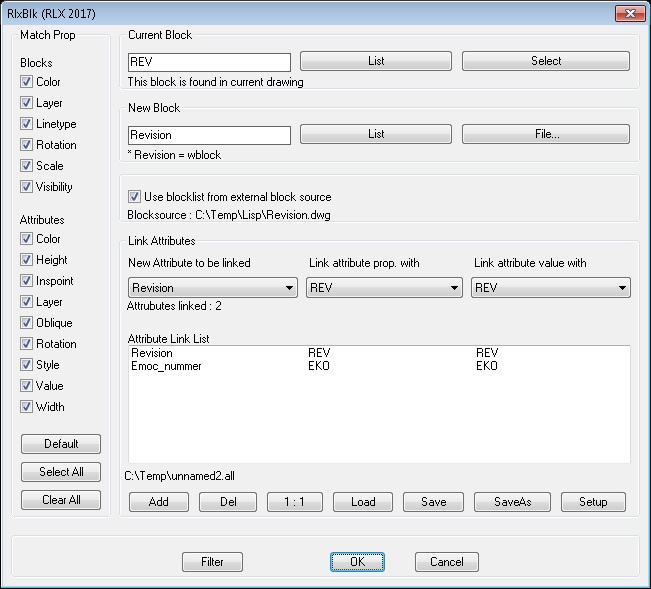651x589 pixels.
Task: Toggle the Blocks Visibility checkbox
Action: 26,186
